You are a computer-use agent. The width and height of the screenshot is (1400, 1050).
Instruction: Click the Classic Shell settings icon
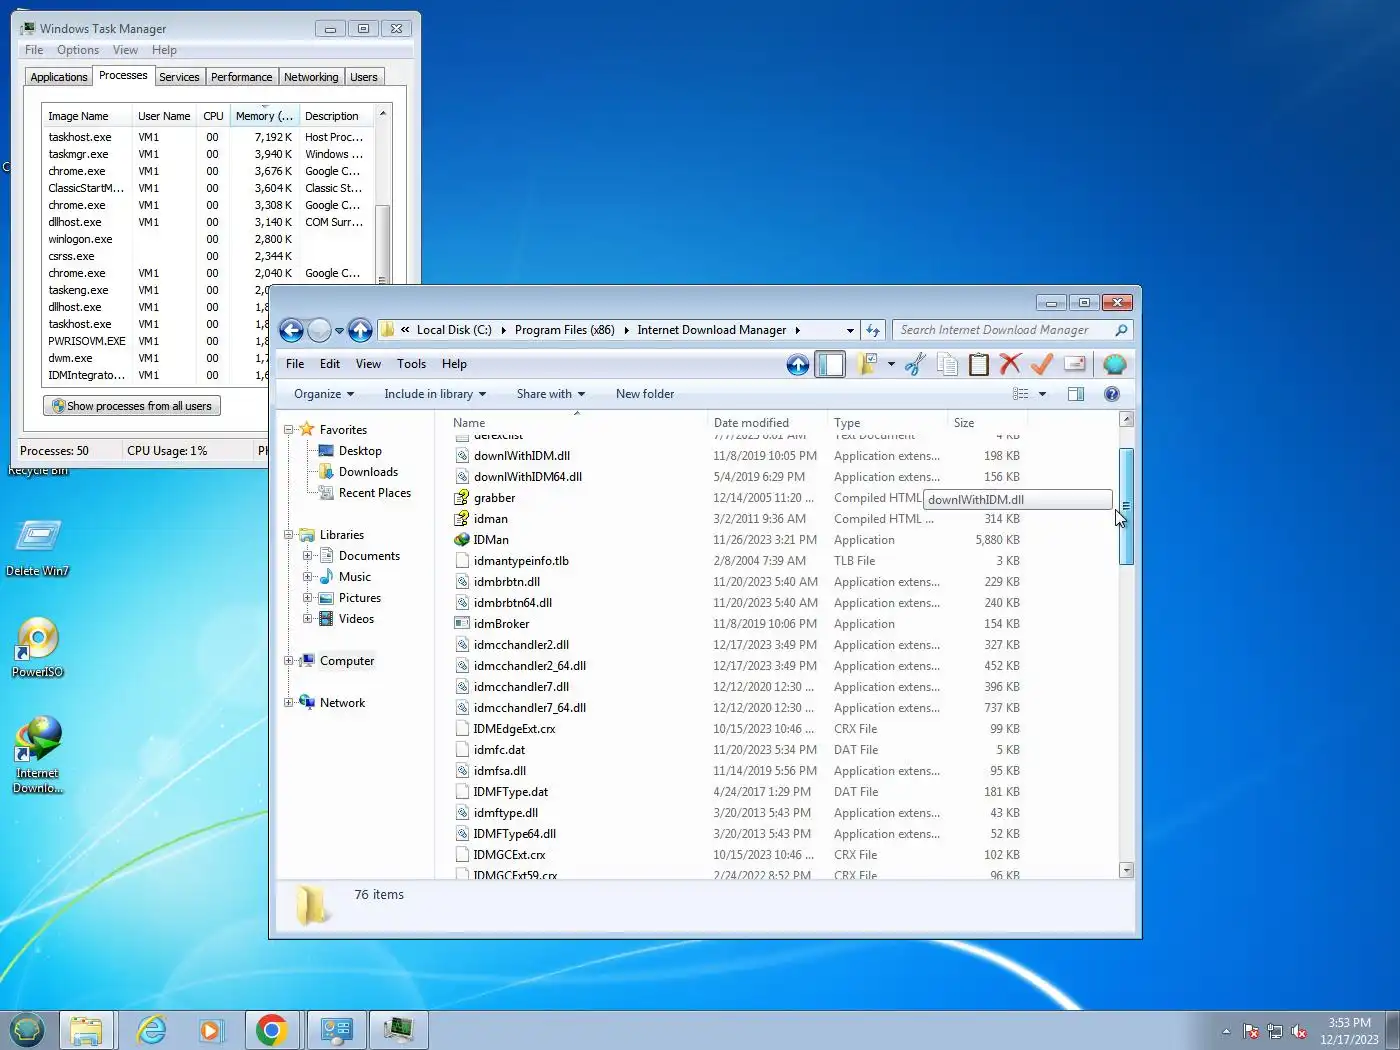point(1114,365)
